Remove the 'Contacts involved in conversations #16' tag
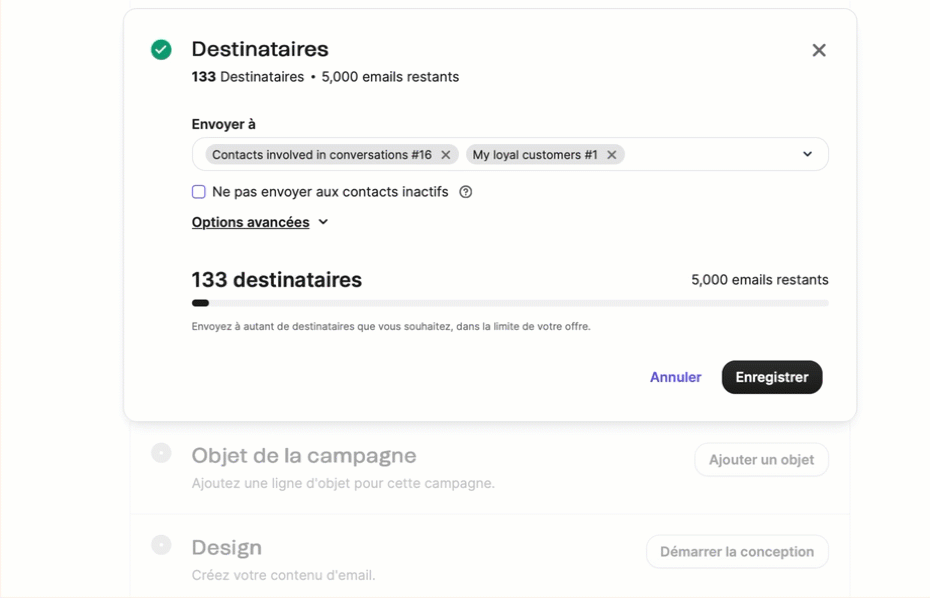This screenshot has width=930, height=598. click(x=446, y=155)
